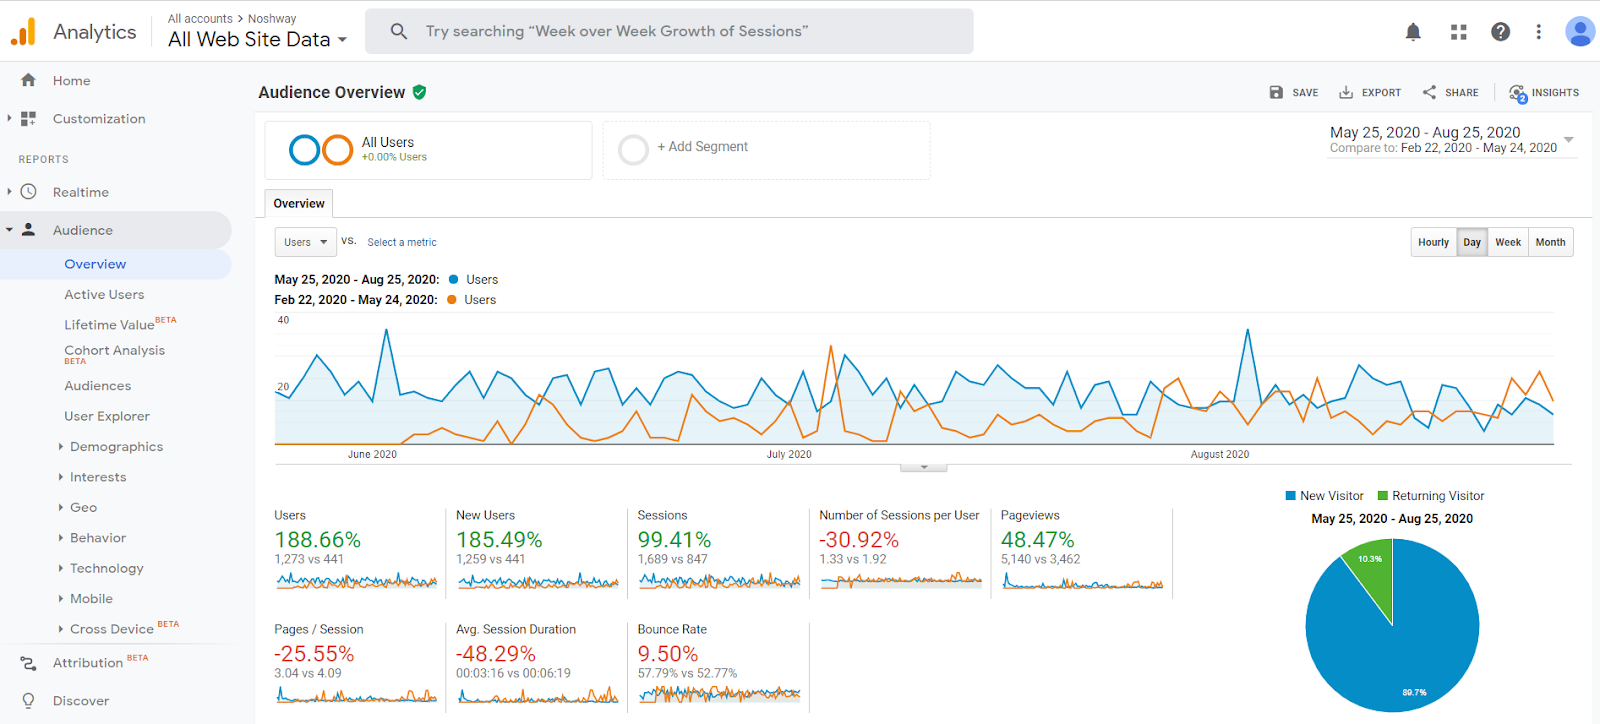Click the Select a metric link
This screenshot has width=1600, height=724.
click(402, 242)
